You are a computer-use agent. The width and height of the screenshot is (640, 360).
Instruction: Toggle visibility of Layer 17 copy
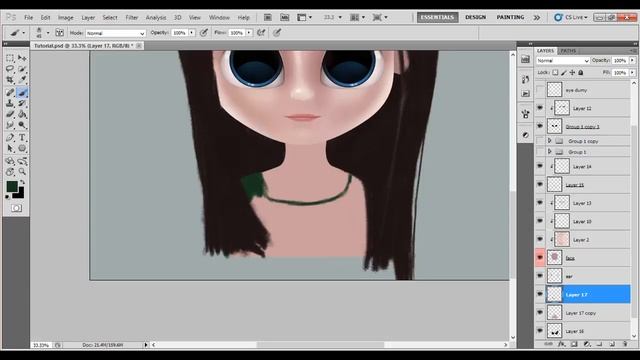540,313
